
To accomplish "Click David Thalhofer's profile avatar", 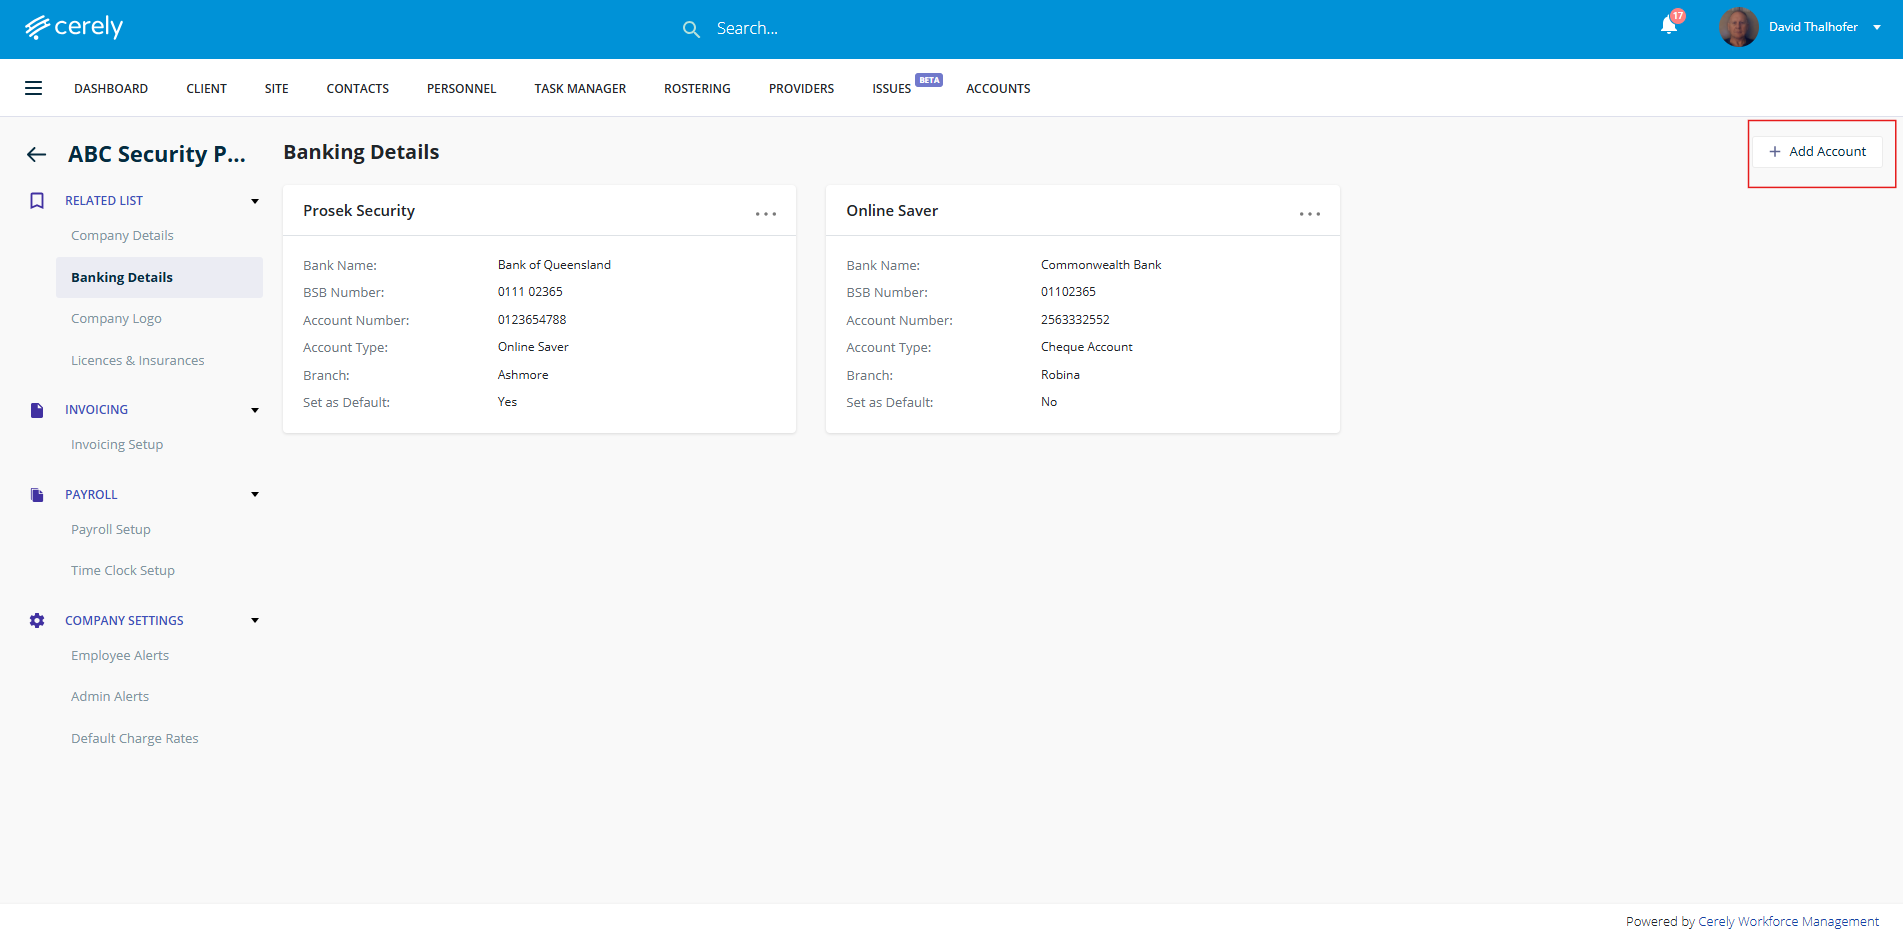I will point(1738,27).
